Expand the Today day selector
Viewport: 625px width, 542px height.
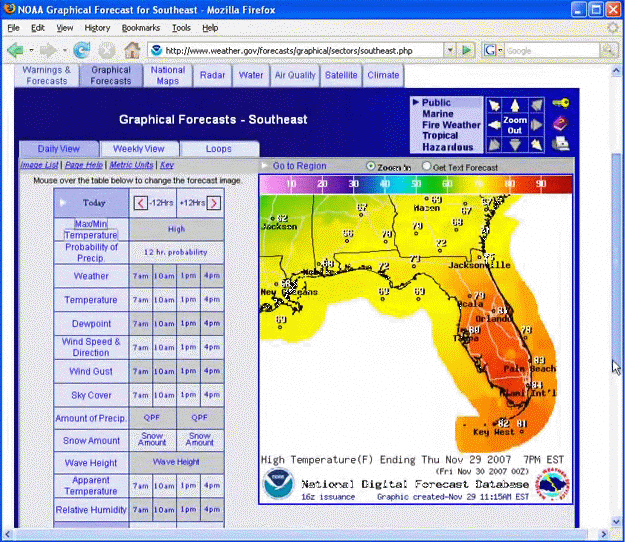tap(91, 202)
